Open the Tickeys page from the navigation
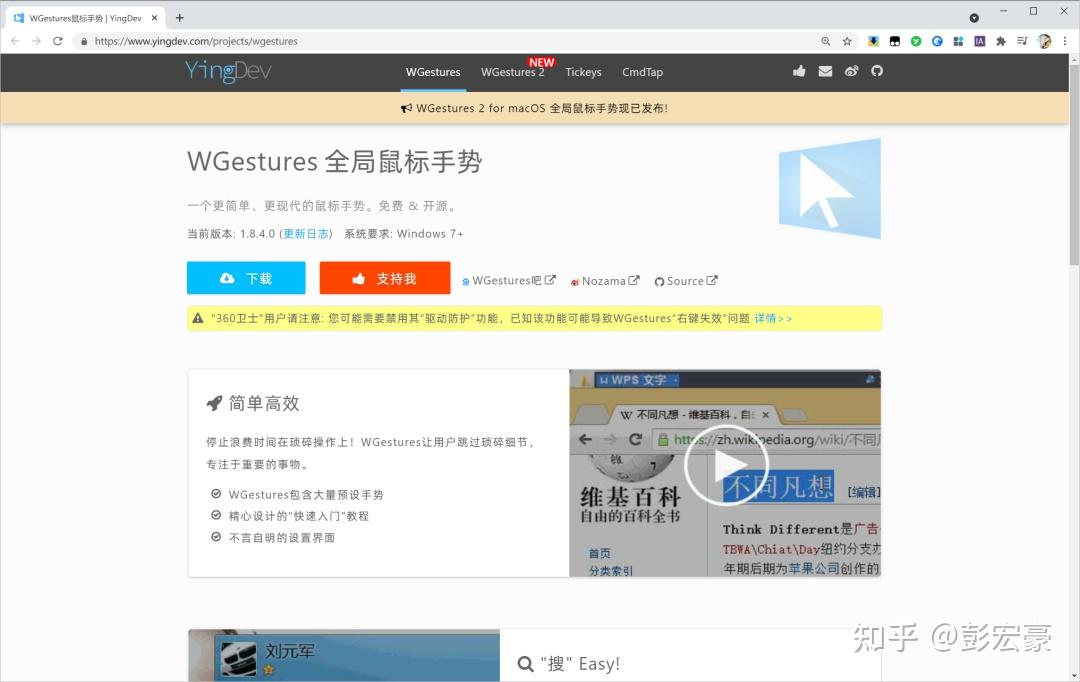 click(583, 71)
